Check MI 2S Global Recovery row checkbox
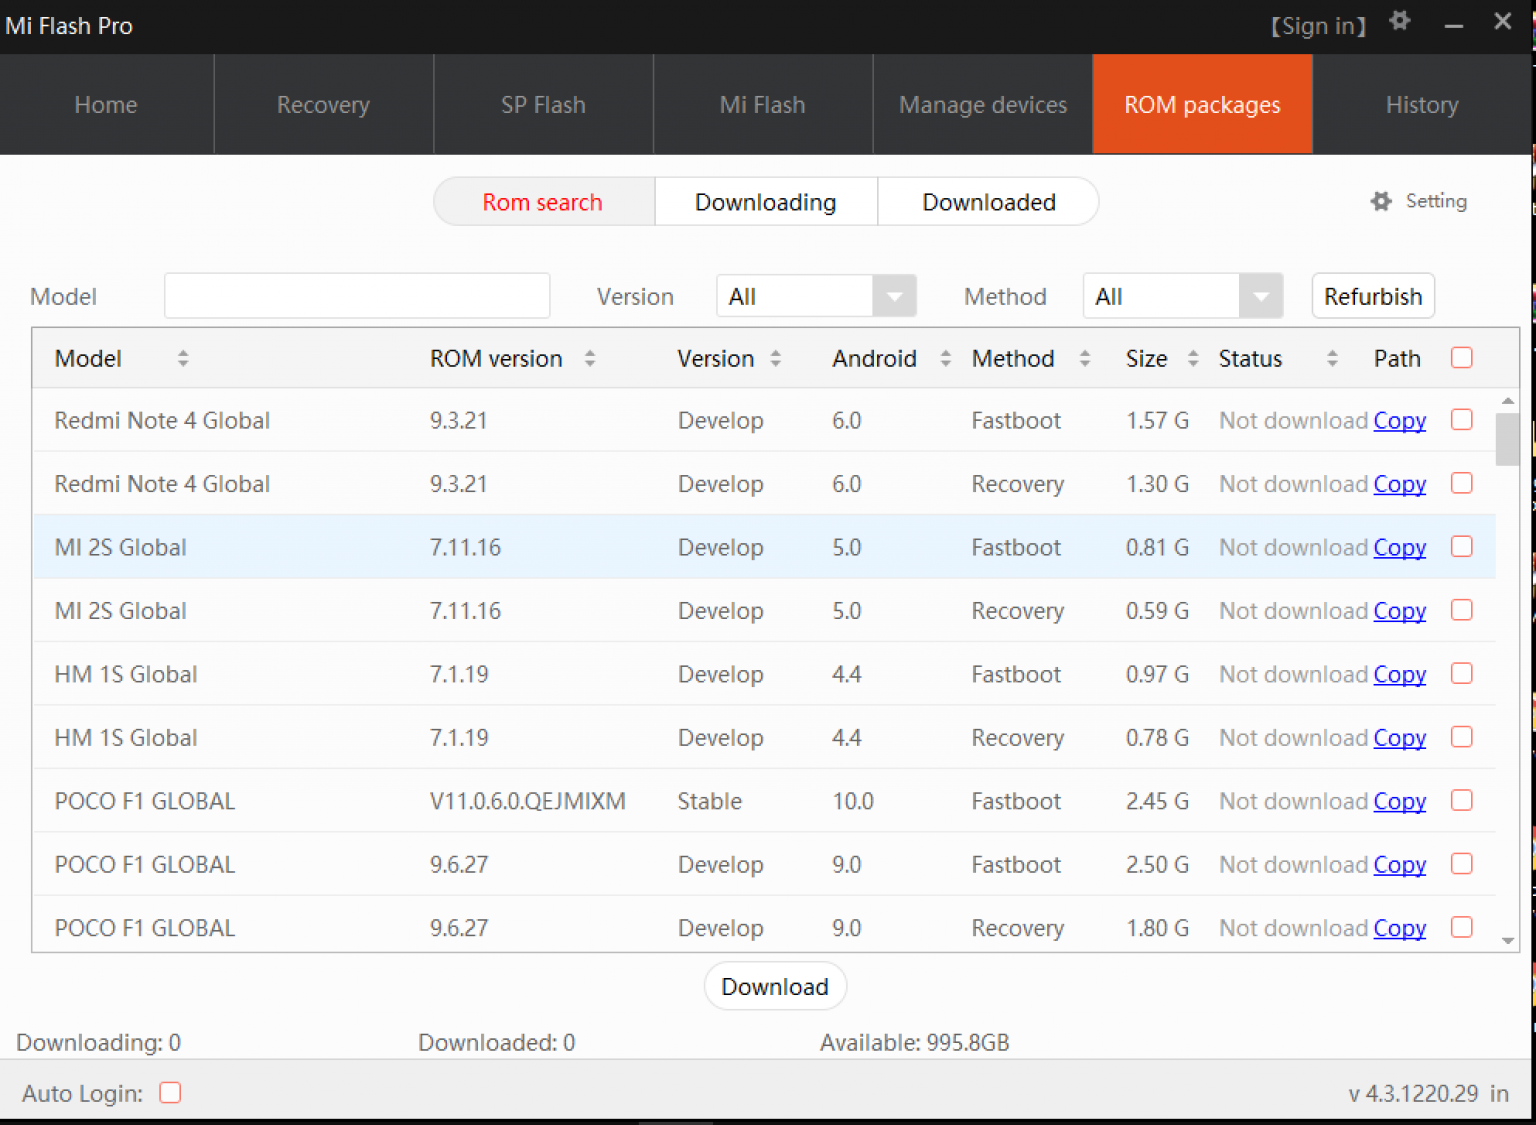 [1462, 610]
